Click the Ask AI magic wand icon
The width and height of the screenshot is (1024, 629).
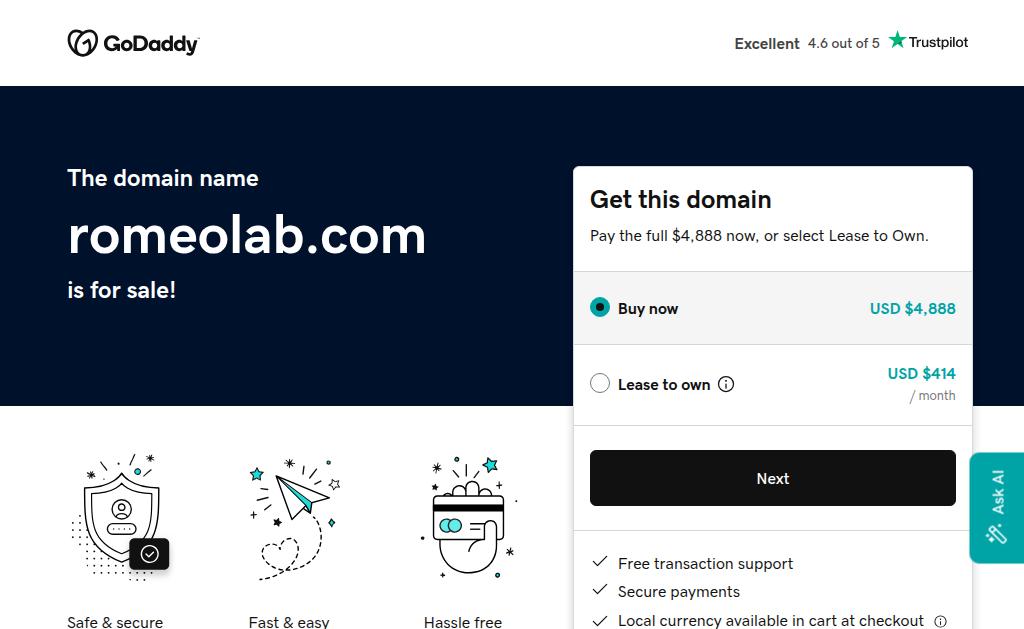pyautogui.click(x=997, y=534)
